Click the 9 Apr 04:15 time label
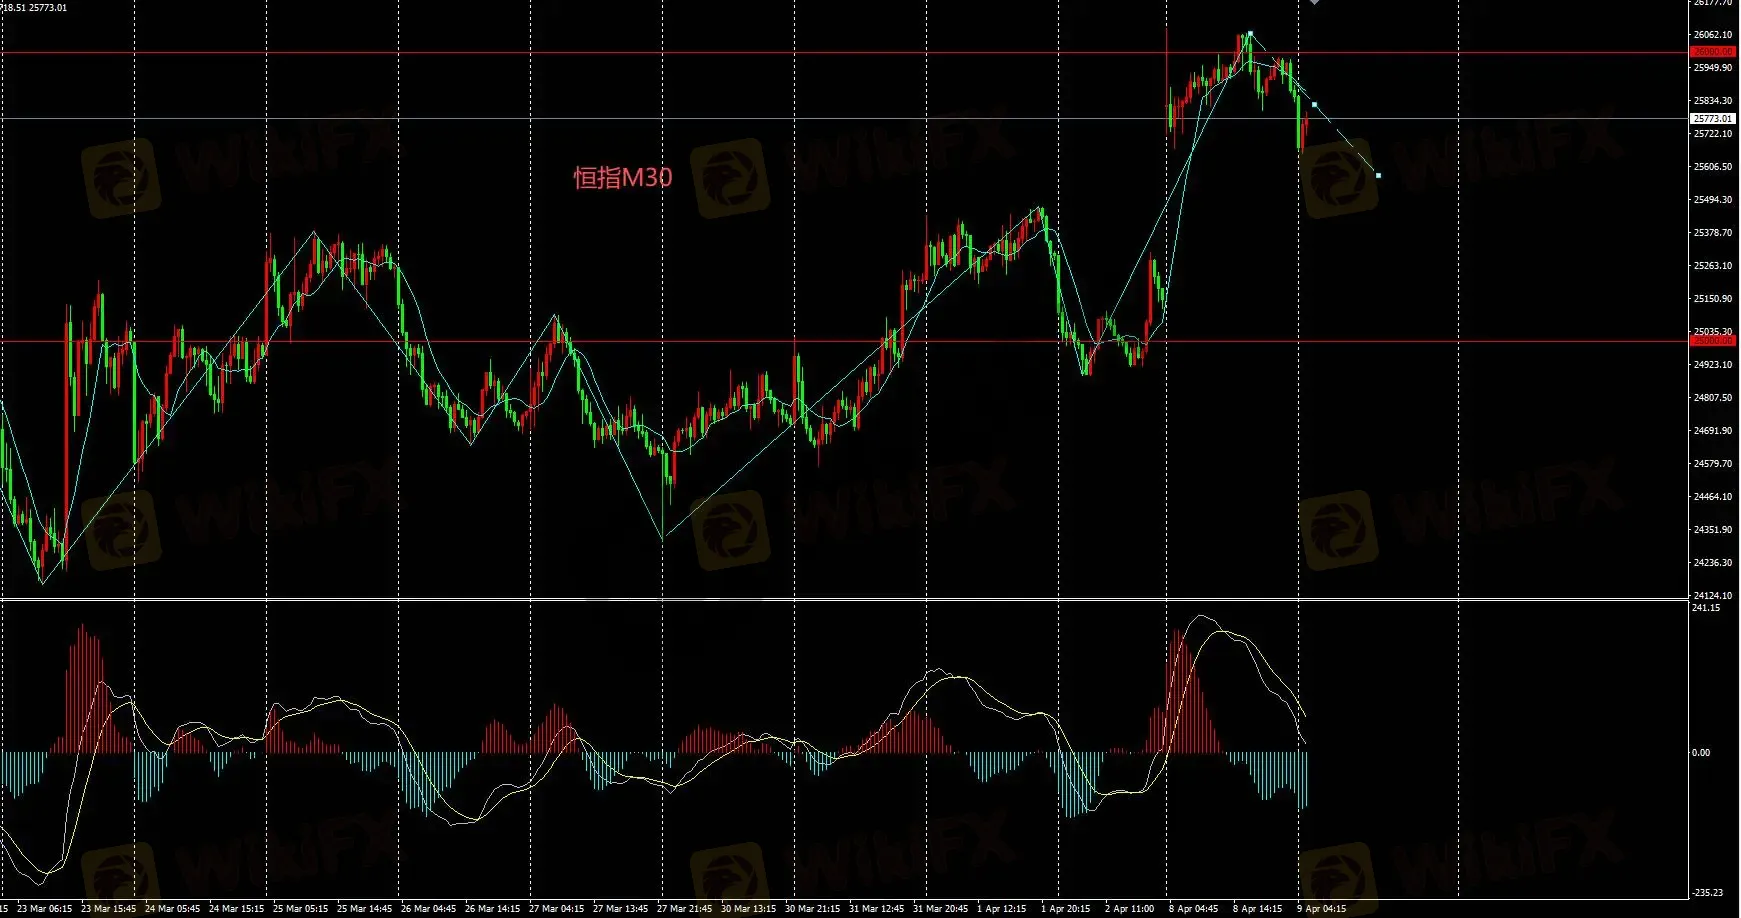This screenshot has width=1741, height=918. pos(1322,909)
